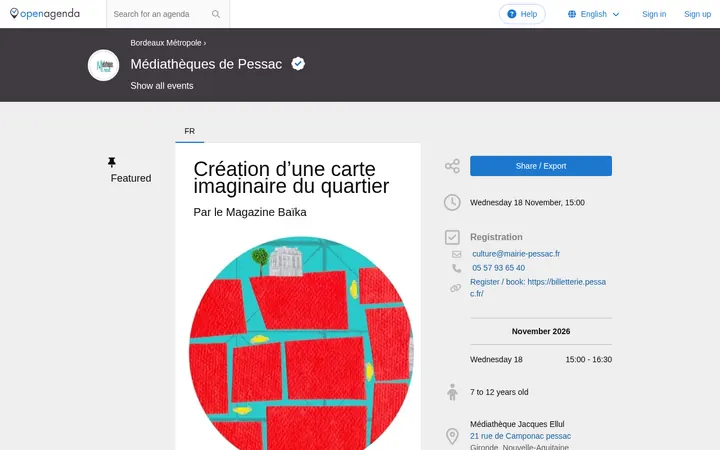Click Show all events
Viewport: 720px width, 450px height.
(x=162, y=86)
